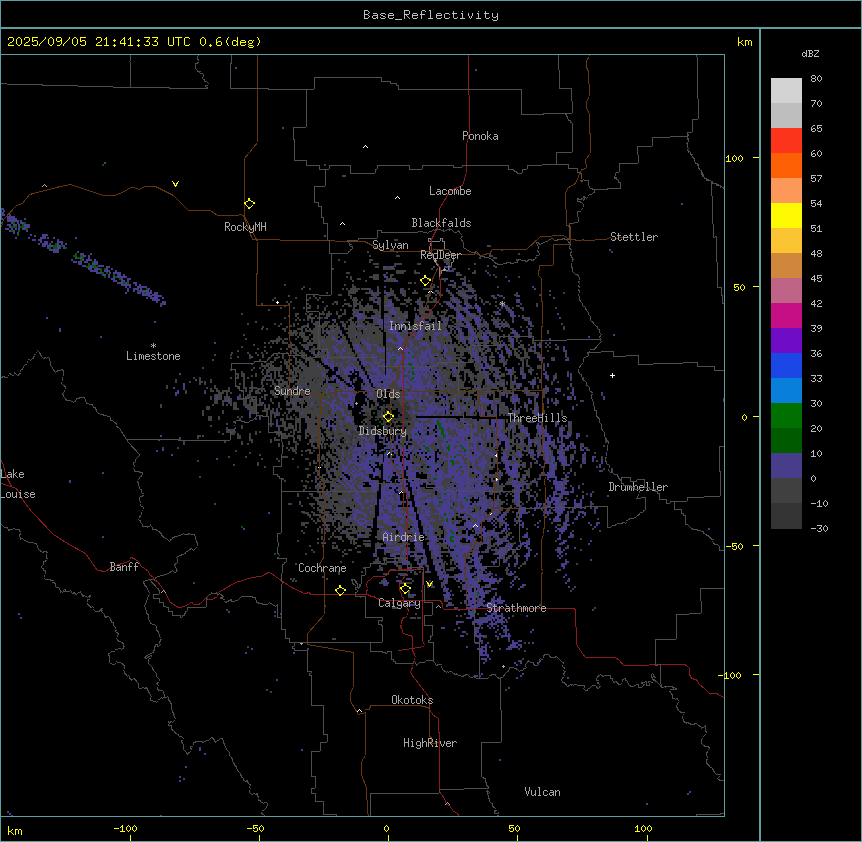
Task: Select the Didsbury town label
Action: pyautogui.click(x=383, y=431)
